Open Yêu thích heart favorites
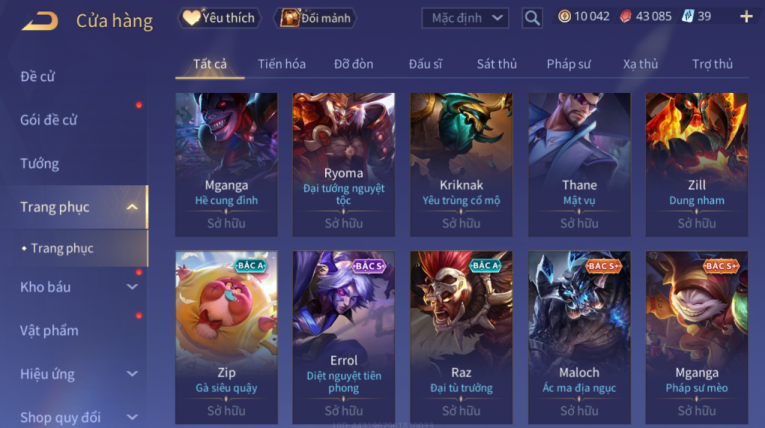The image size is (765, 428). click(219, 18)
